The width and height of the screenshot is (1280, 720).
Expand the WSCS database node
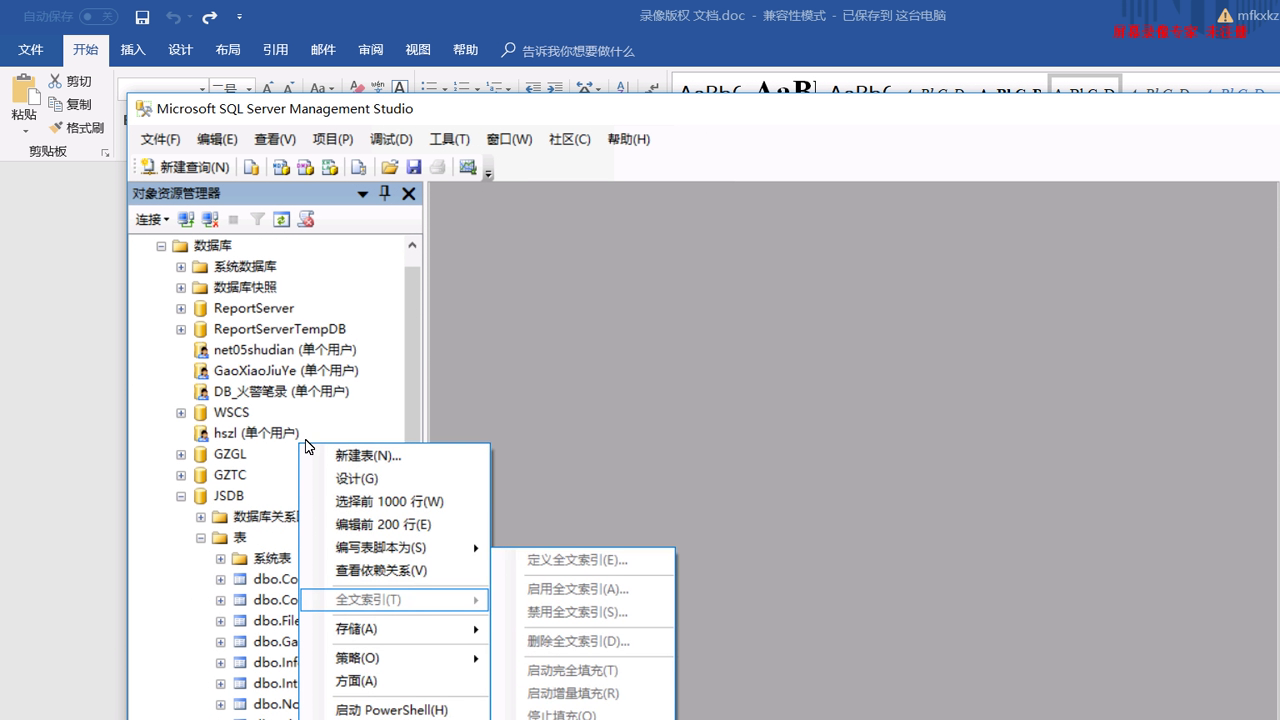point(181,413)
